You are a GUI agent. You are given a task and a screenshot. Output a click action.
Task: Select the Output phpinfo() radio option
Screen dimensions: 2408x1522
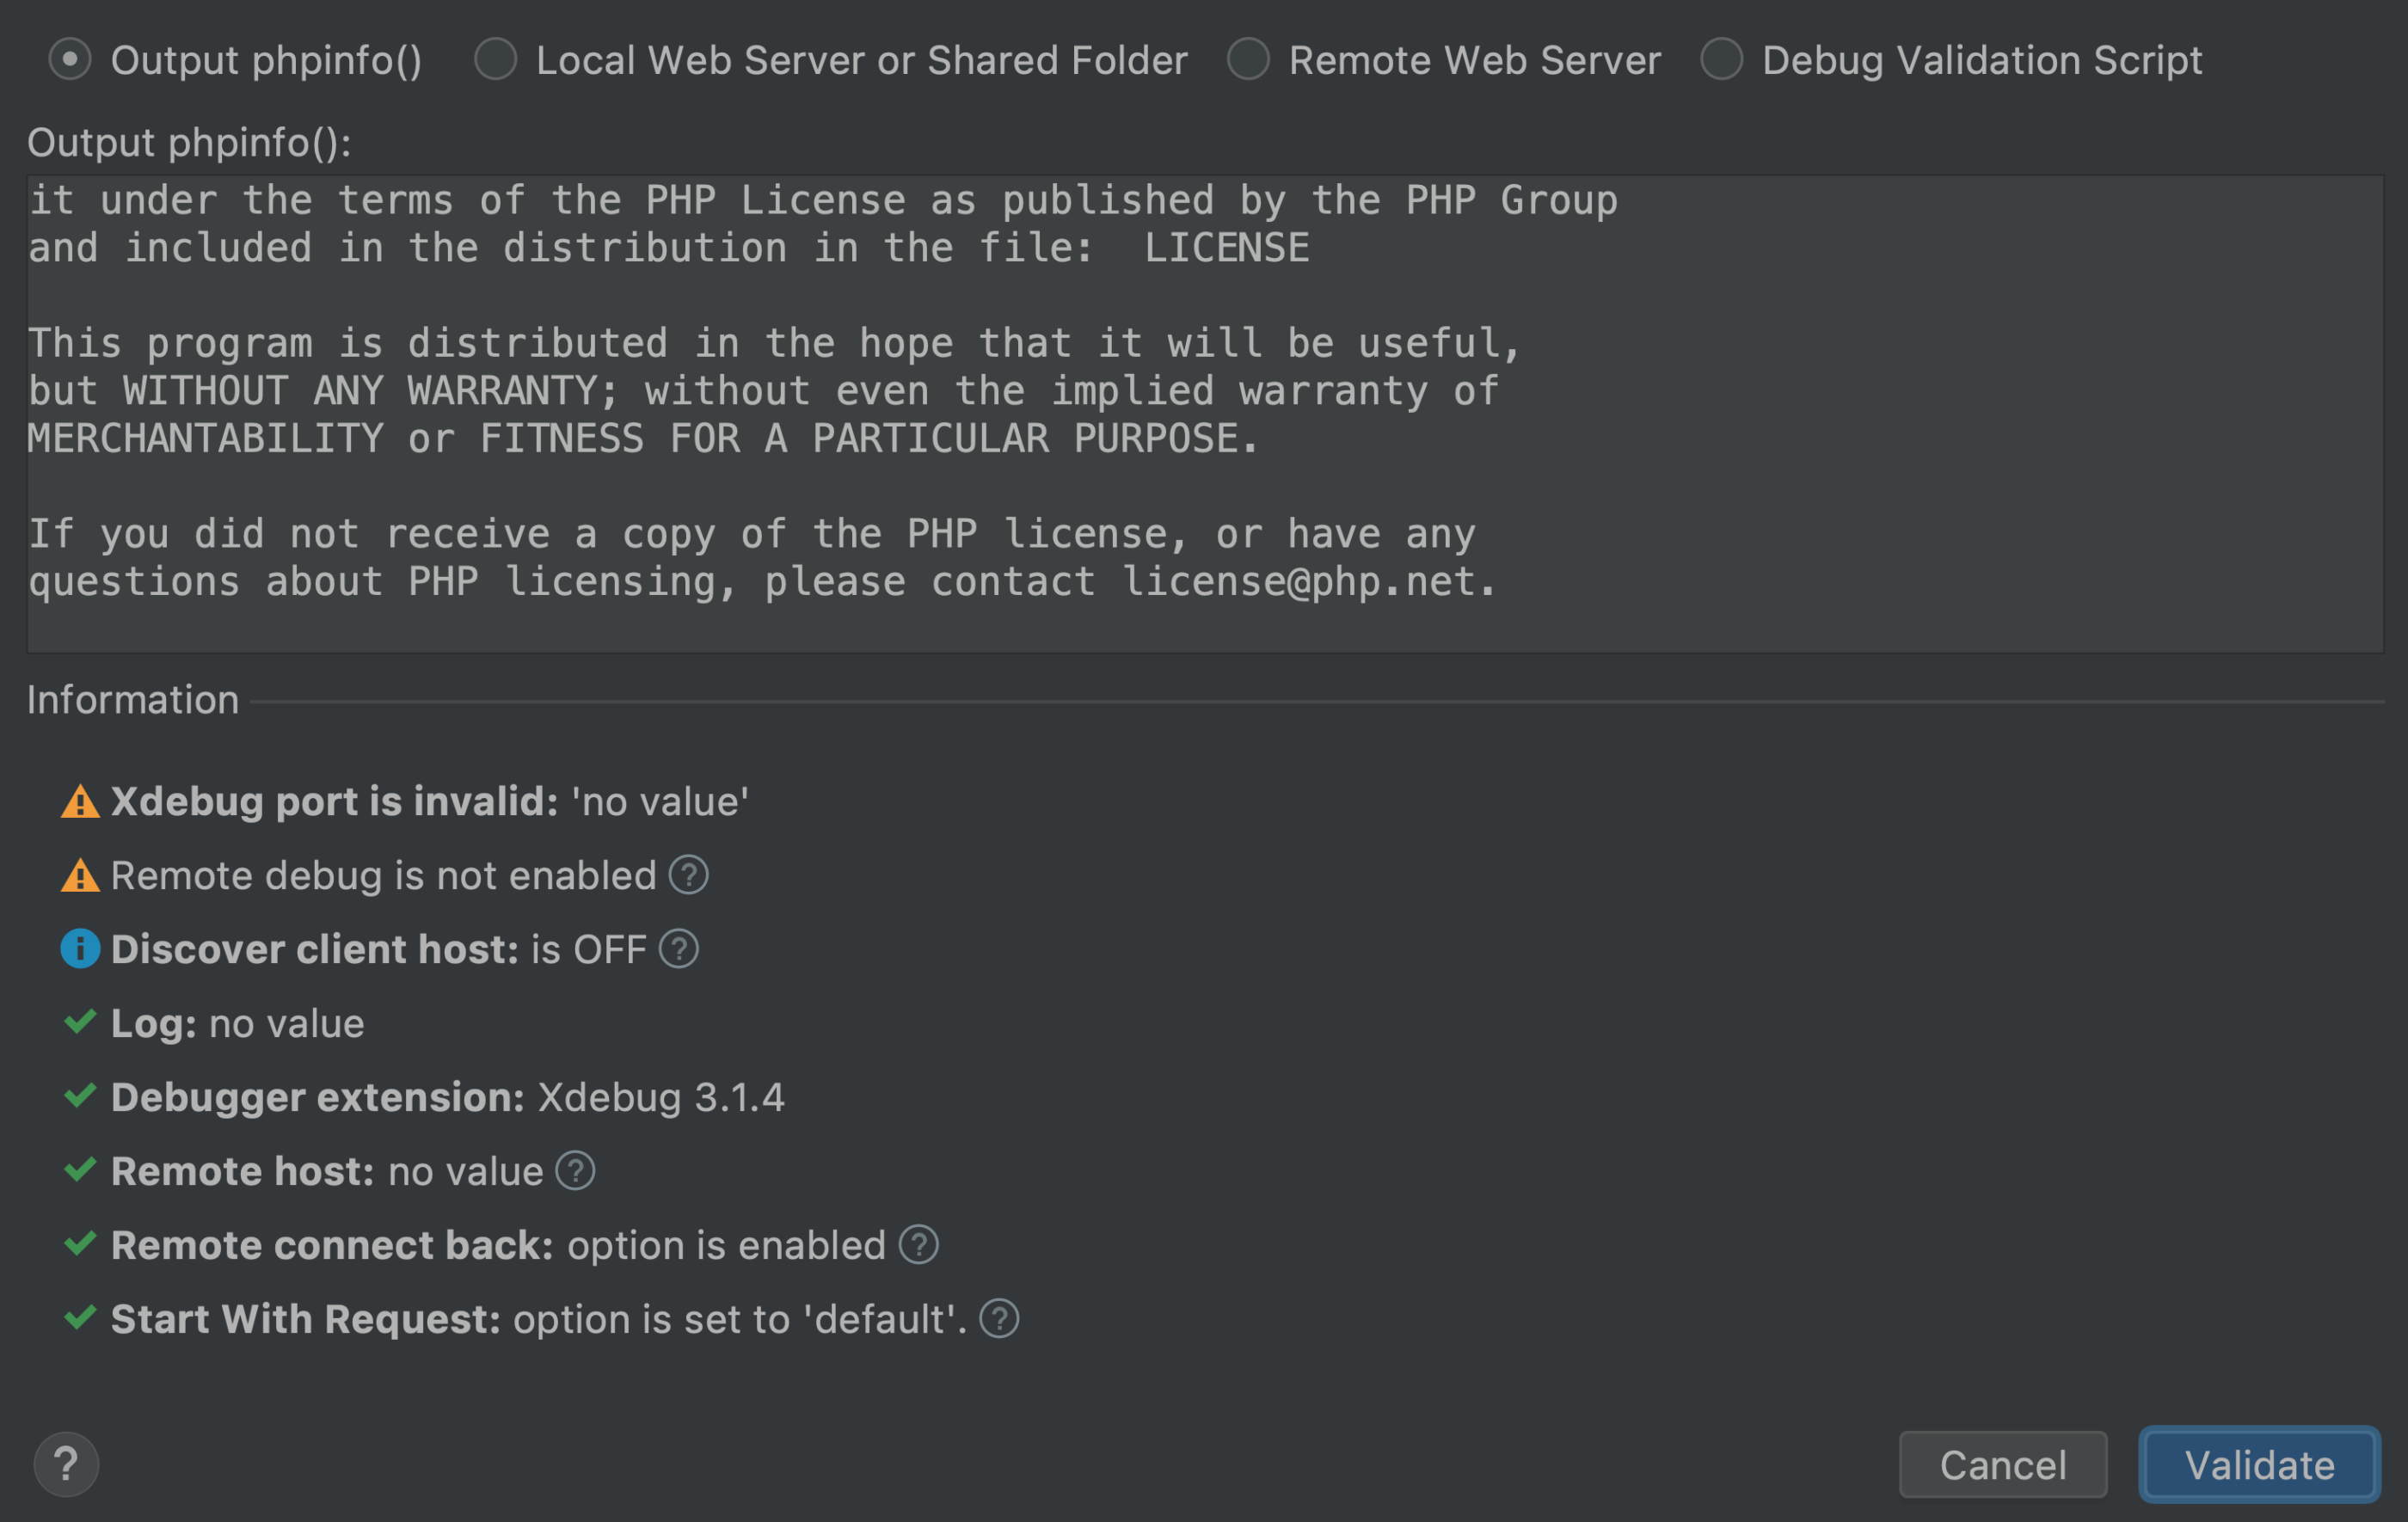pos(70,60)
